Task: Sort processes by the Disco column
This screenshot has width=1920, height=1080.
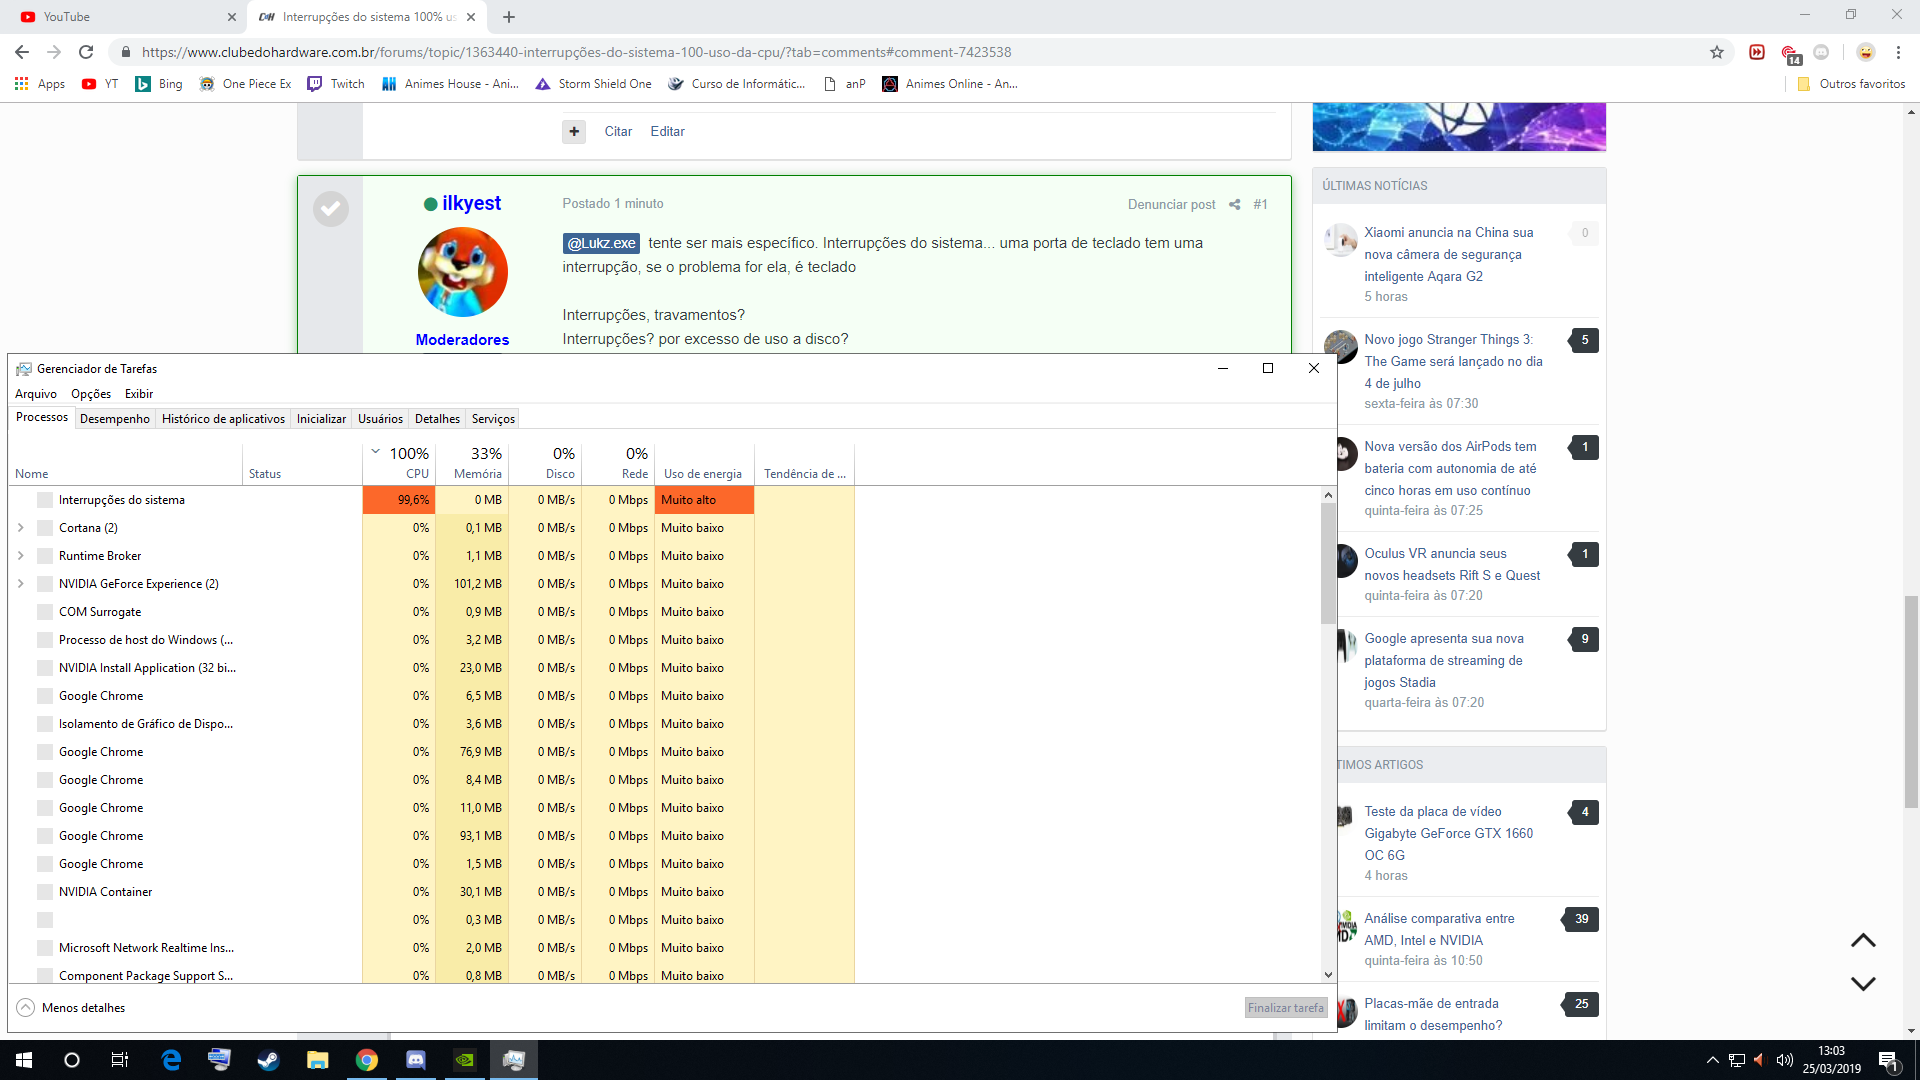Action: [546, 463]
